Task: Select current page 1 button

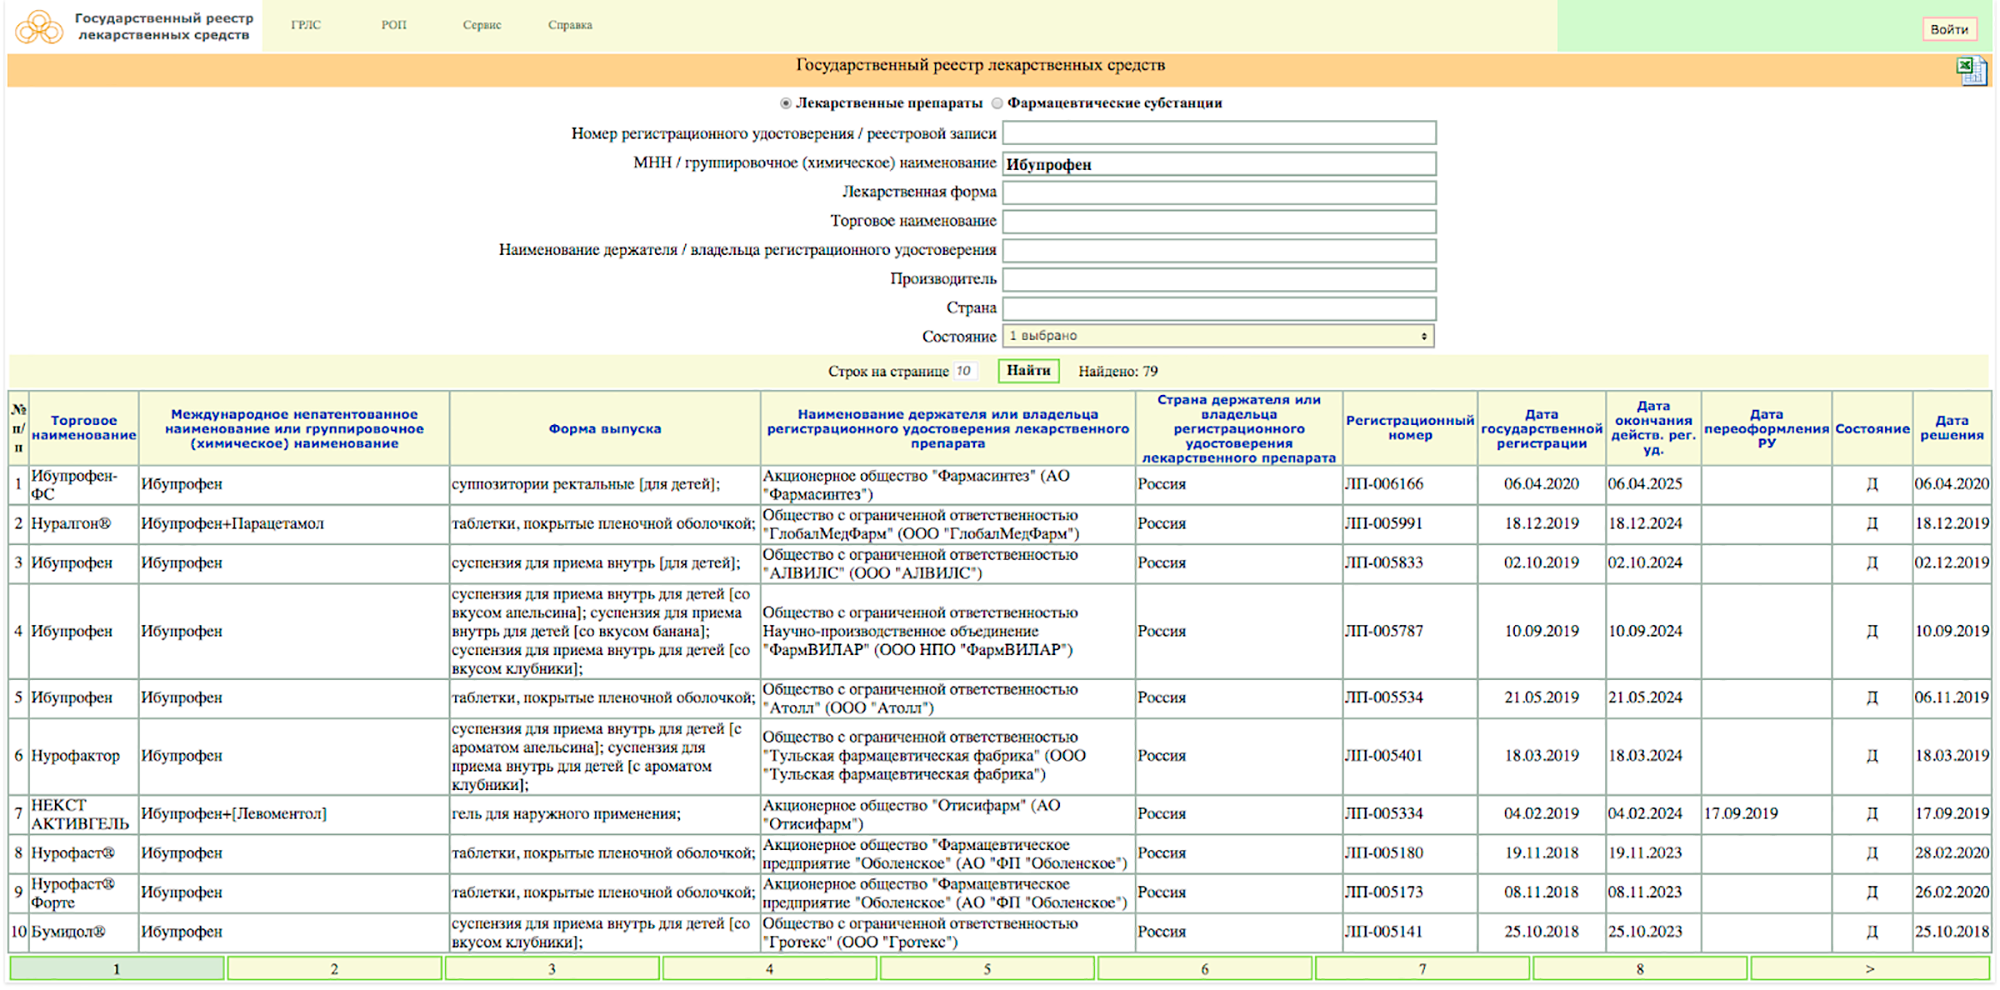Action: coord(117,968)
